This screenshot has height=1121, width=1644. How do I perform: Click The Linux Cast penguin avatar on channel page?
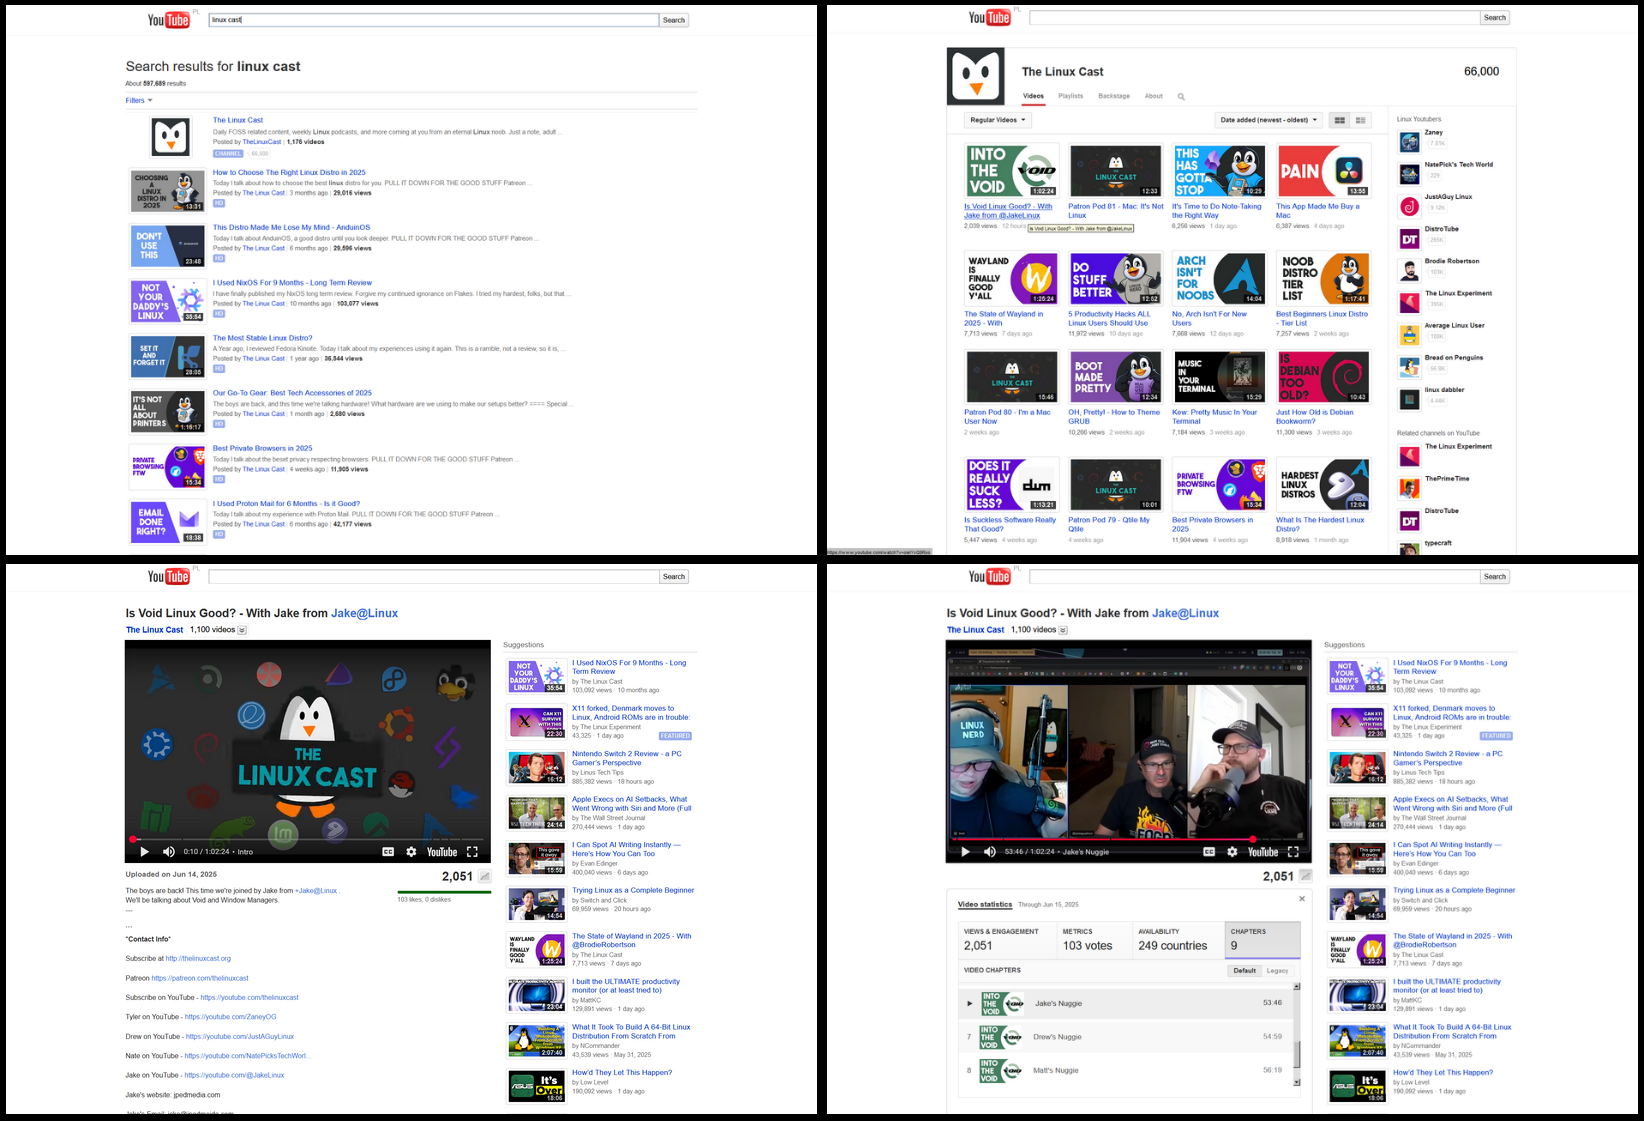(976, 76)
